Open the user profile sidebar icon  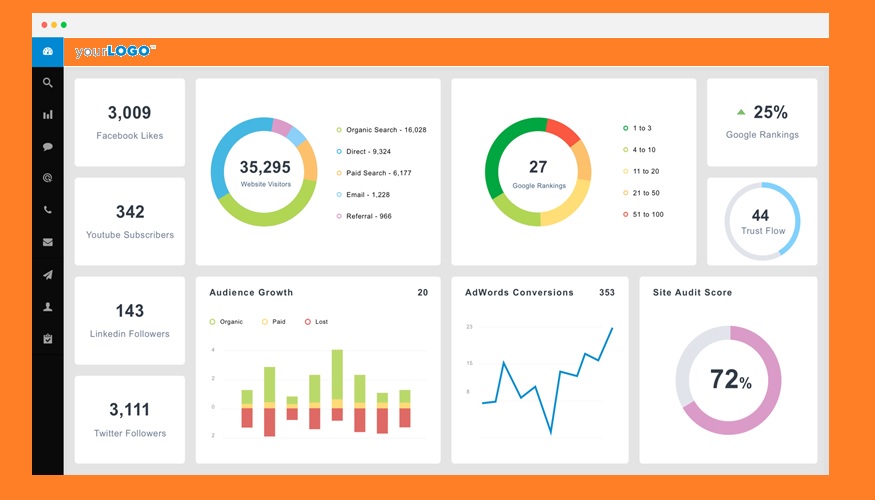pyautogui.click(x=47, y=307)
